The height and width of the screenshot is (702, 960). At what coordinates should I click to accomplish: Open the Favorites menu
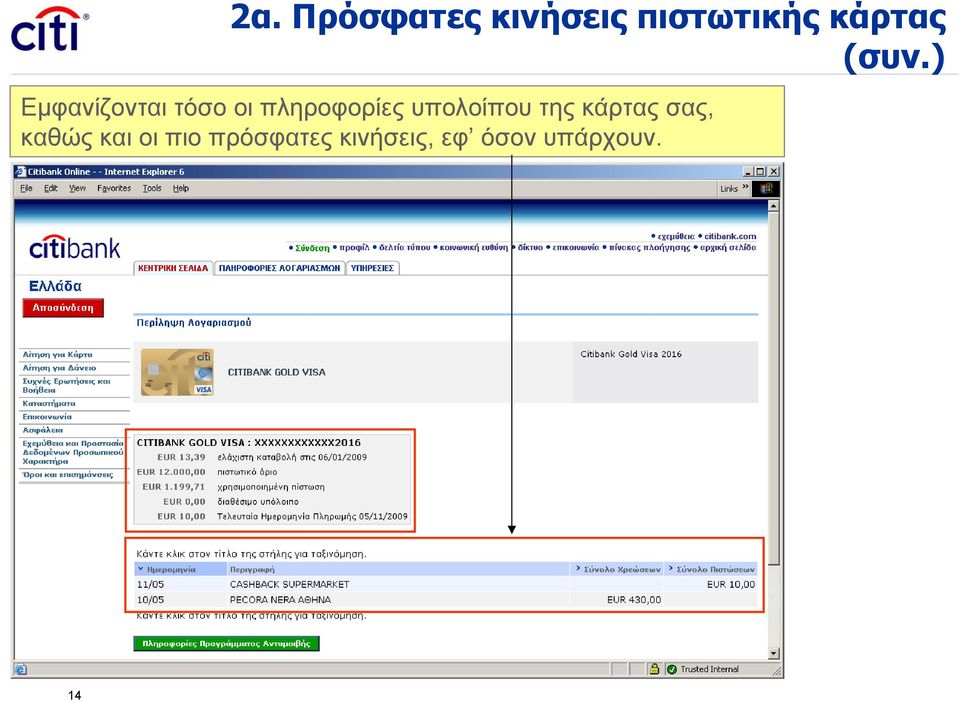click(x=114, y=189)
